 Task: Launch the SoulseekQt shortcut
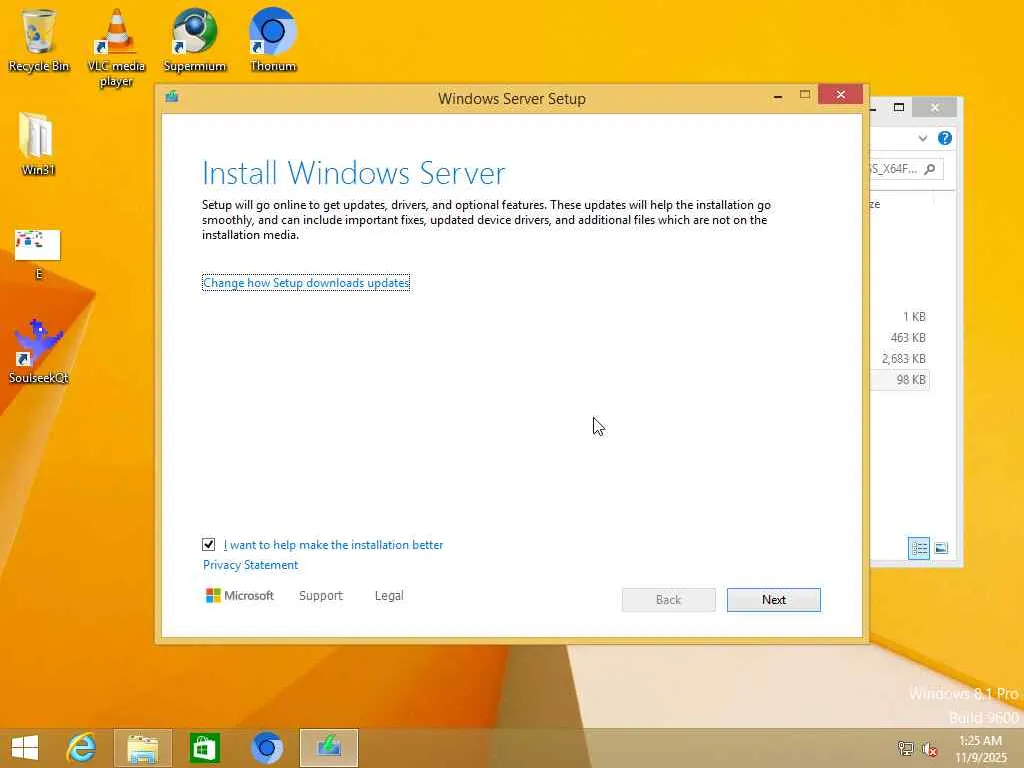[38, 351]
